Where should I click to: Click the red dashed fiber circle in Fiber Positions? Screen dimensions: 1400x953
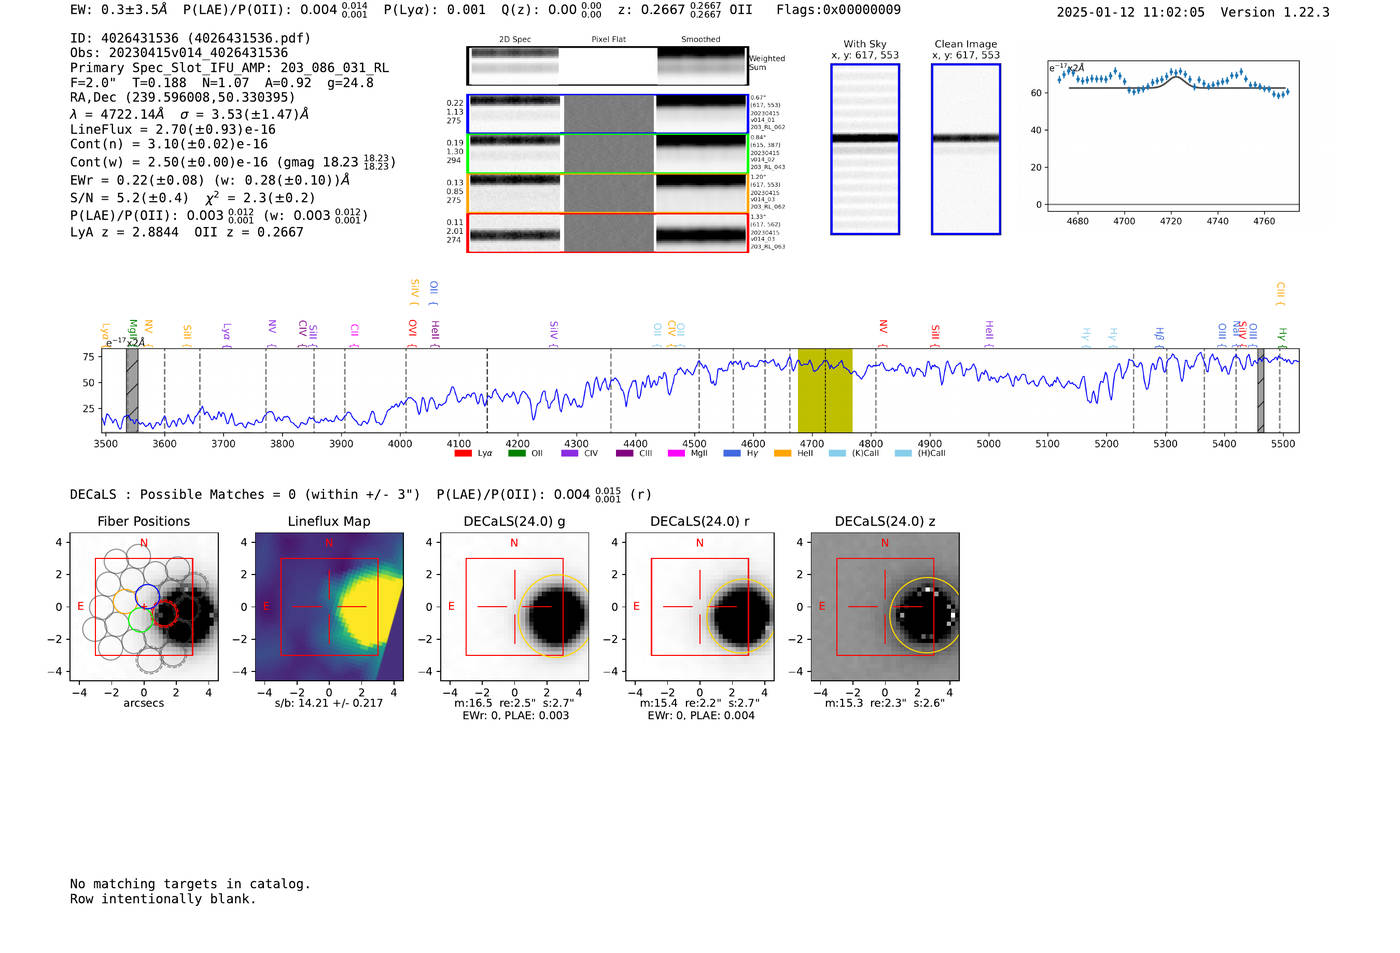coord(166,614)
